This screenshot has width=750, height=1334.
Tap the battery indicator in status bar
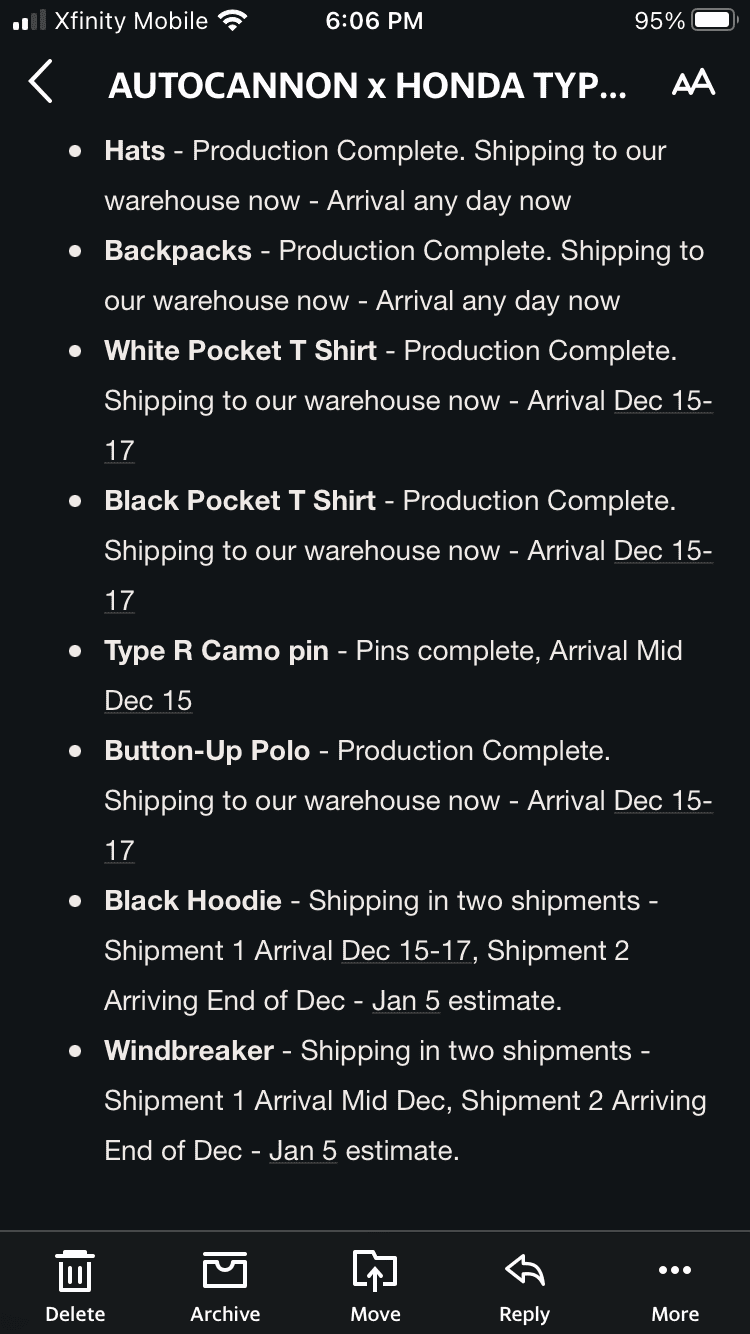[x=714, y=21]
